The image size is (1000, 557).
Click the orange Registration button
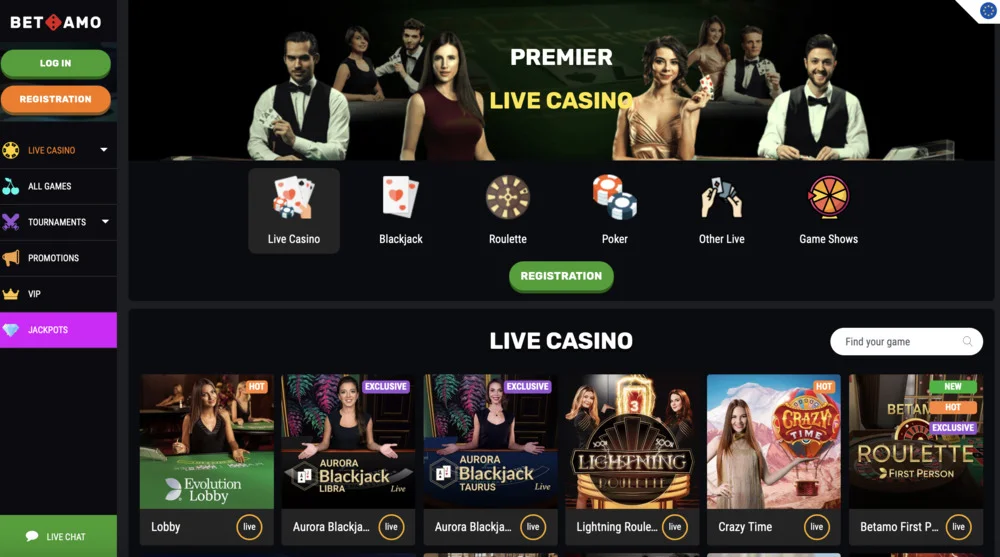(x=55, y=100)
